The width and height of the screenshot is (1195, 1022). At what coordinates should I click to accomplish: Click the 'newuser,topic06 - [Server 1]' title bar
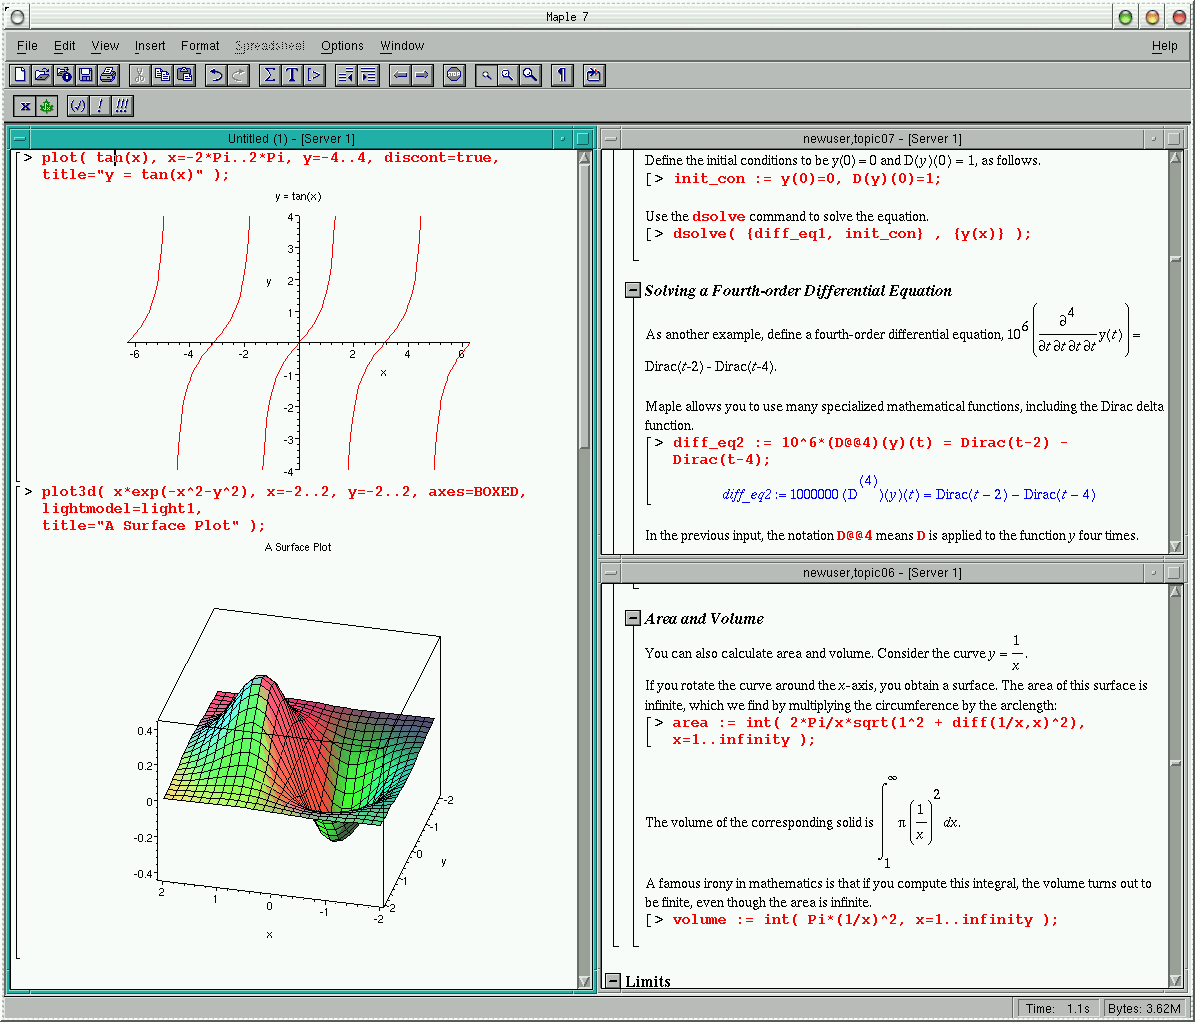click(x=882, y=573)
